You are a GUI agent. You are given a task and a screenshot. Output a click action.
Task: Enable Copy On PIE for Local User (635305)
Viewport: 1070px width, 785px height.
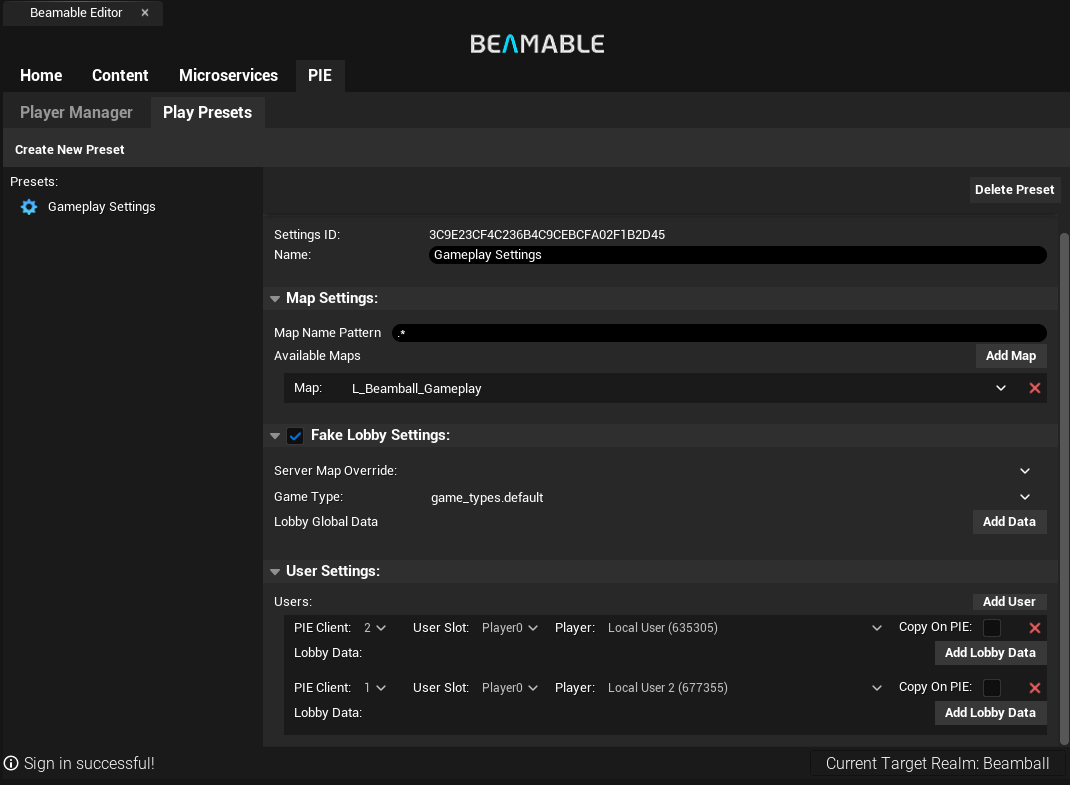[992, 628]
